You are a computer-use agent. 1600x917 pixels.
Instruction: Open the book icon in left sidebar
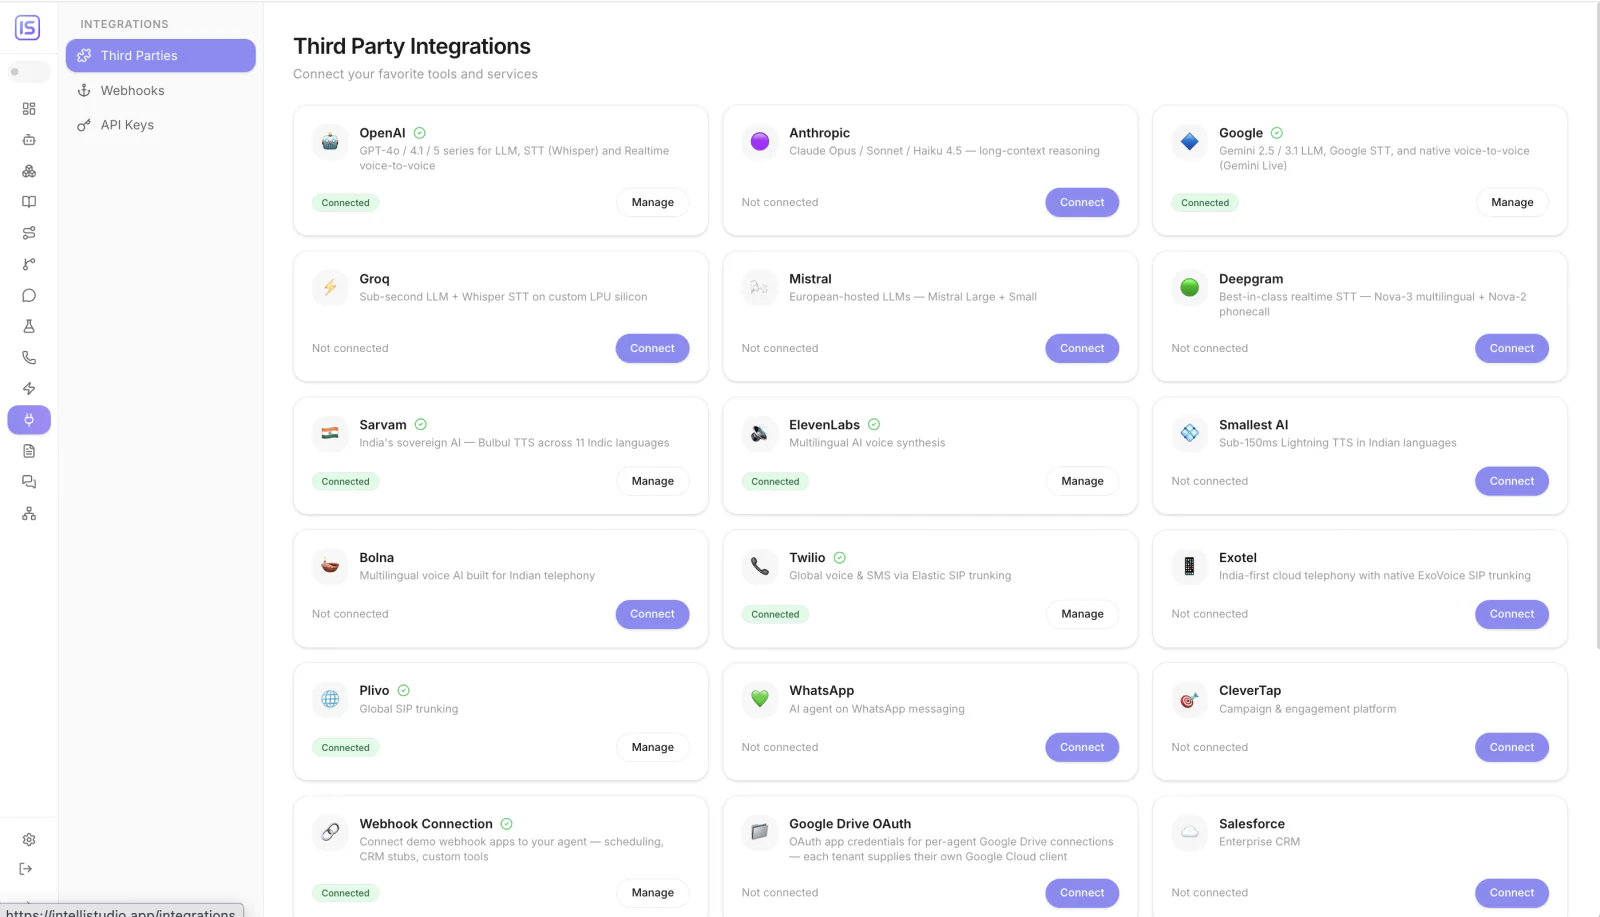(x=29, y=202)
